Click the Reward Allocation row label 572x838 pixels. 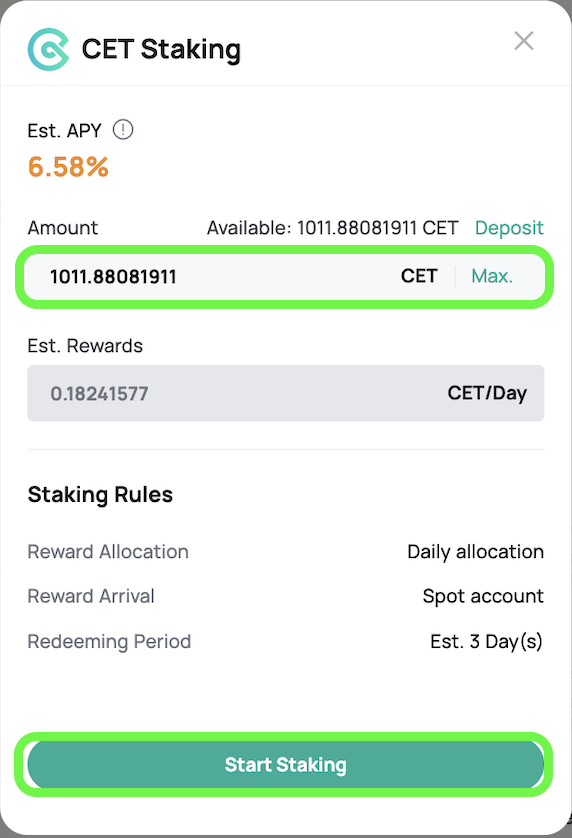pyautogui.click(x=108, y=552)
